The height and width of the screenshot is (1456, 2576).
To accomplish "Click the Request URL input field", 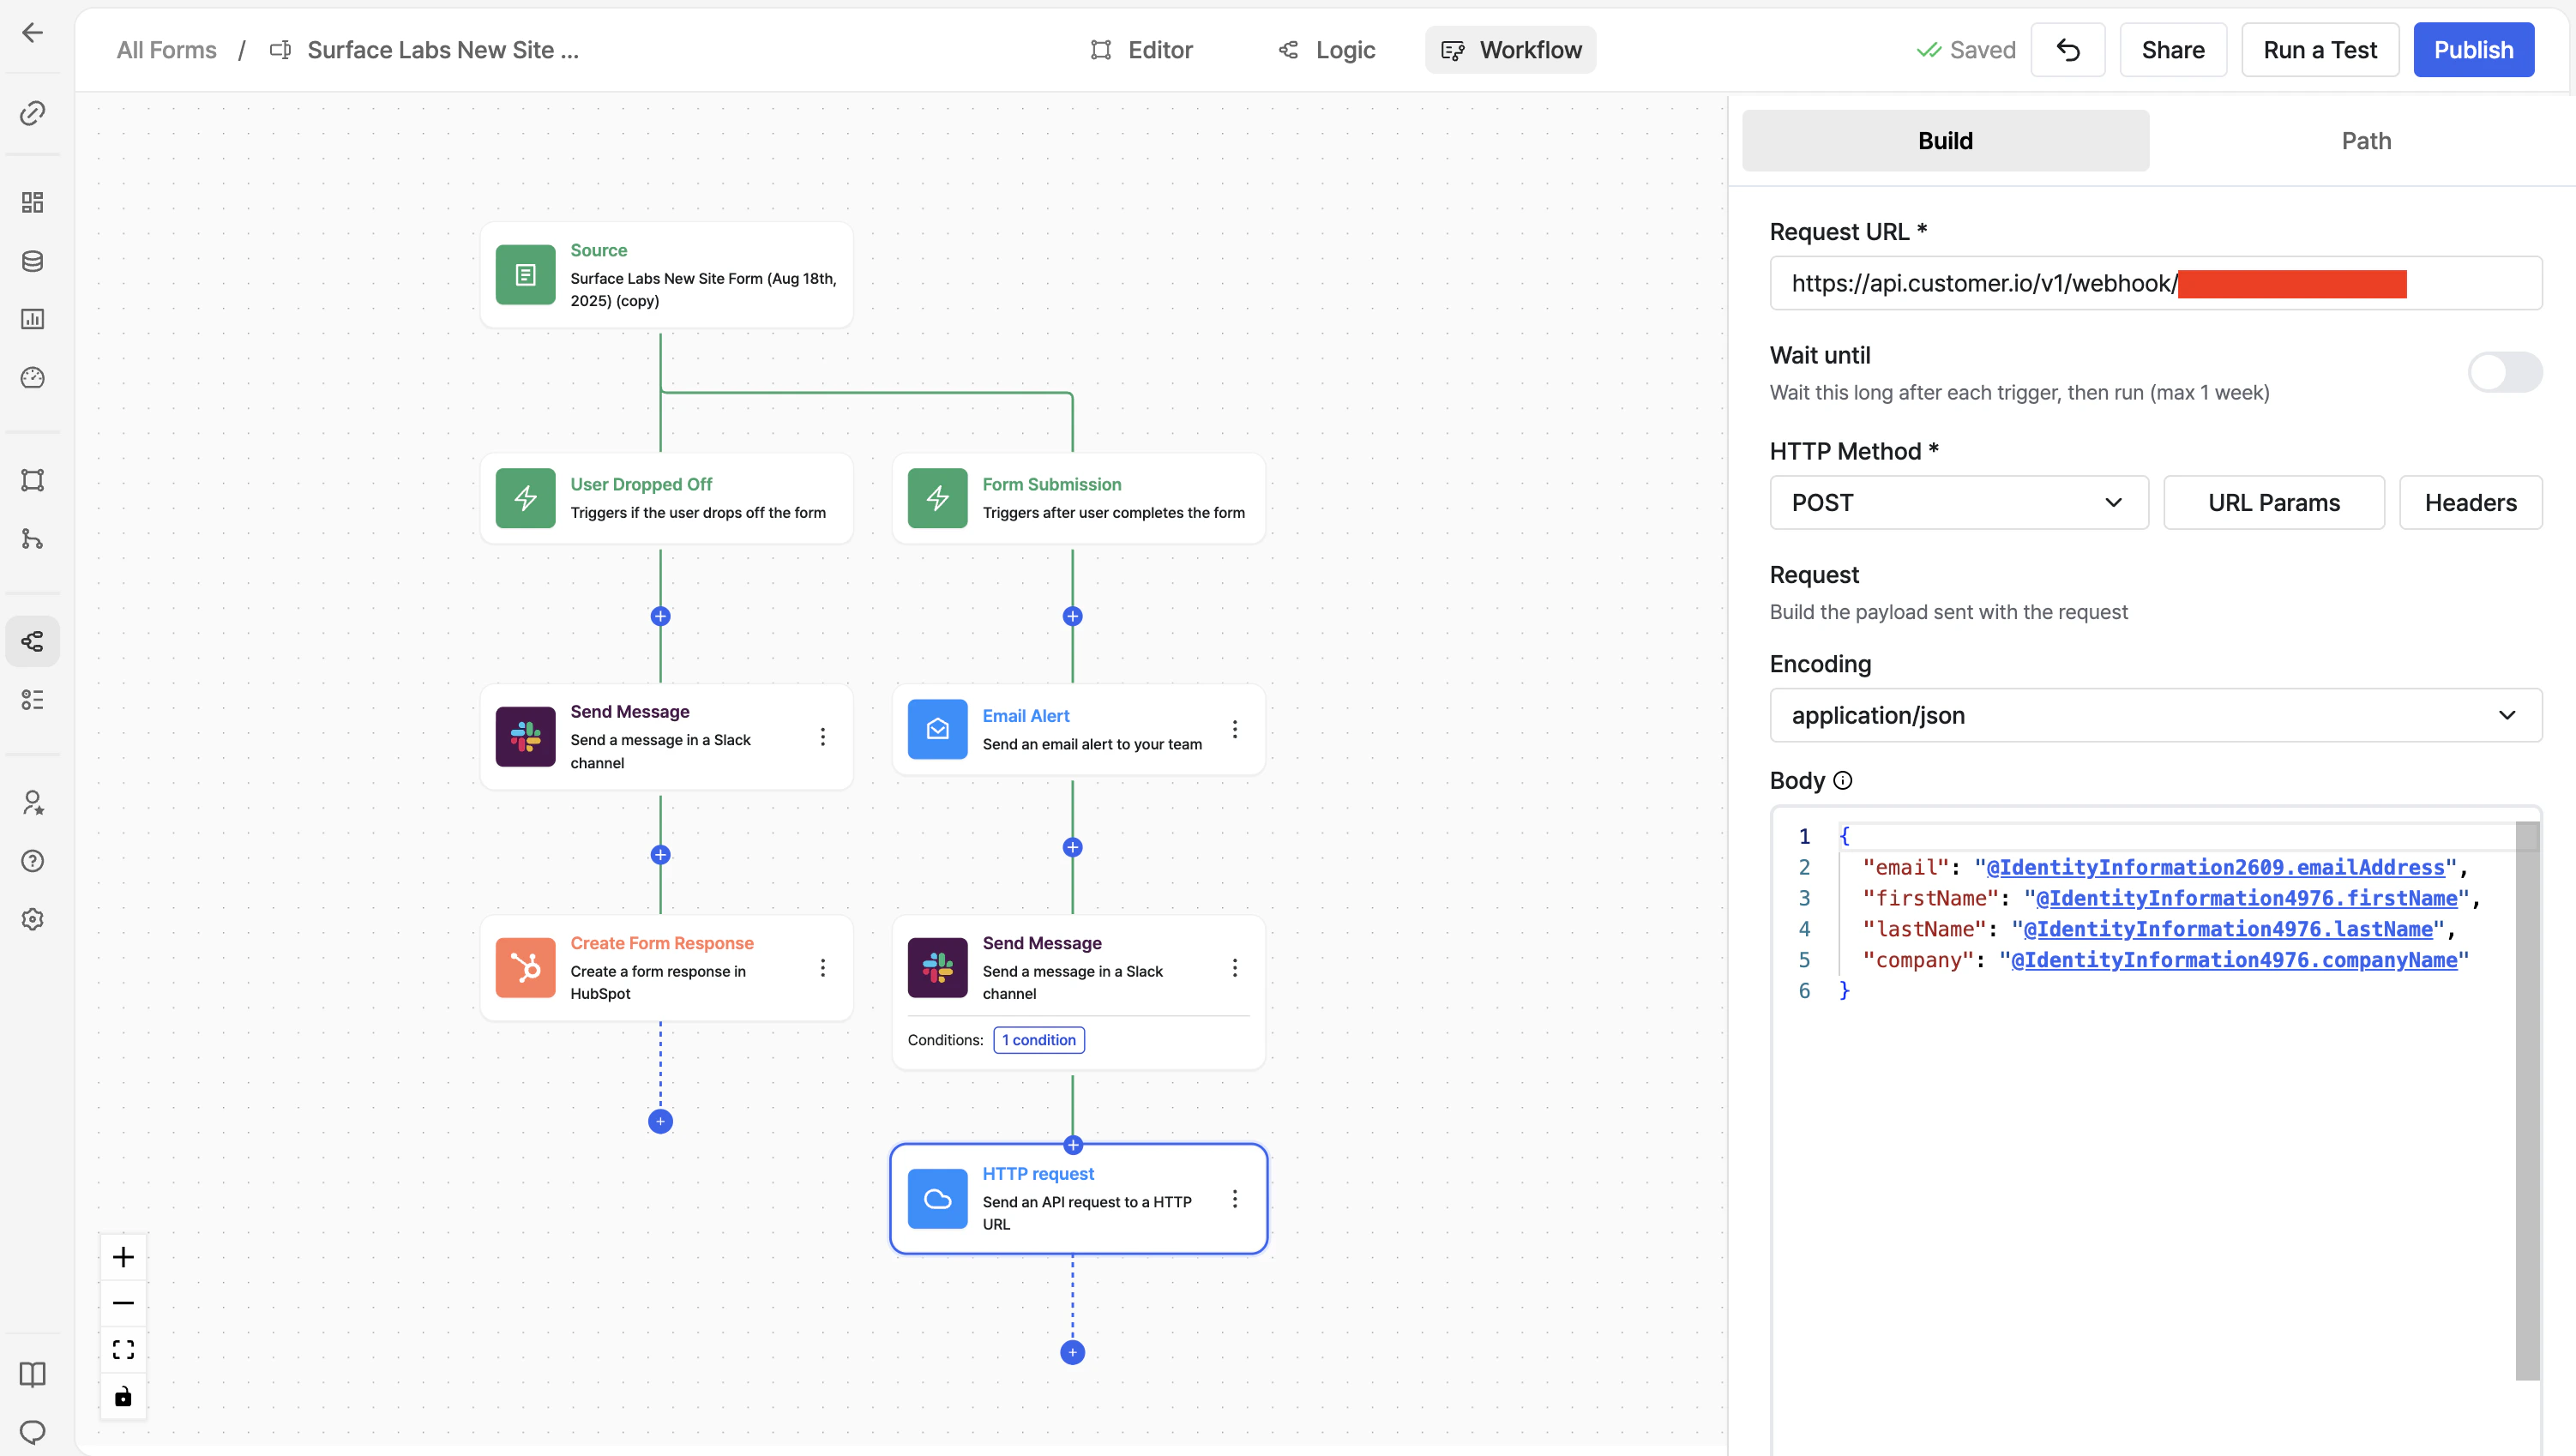I will coord(2156,283).
